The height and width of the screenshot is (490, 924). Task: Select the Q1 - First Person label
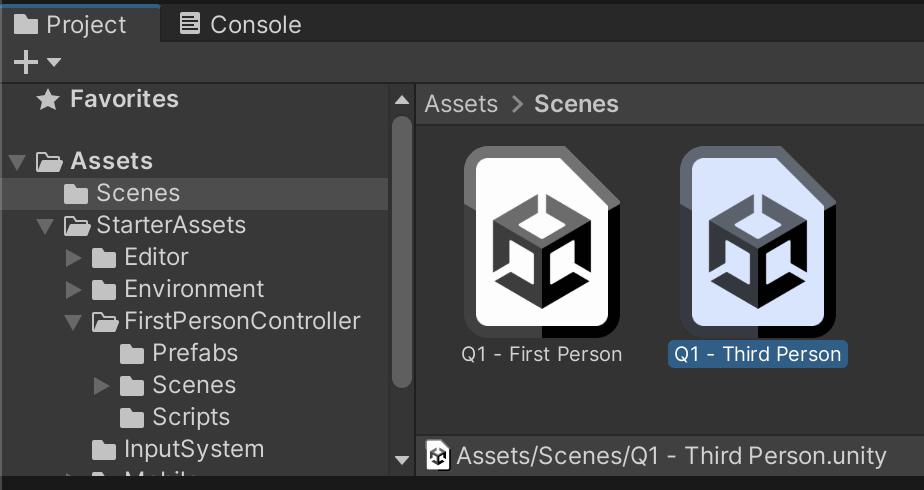tap(541, 354)
